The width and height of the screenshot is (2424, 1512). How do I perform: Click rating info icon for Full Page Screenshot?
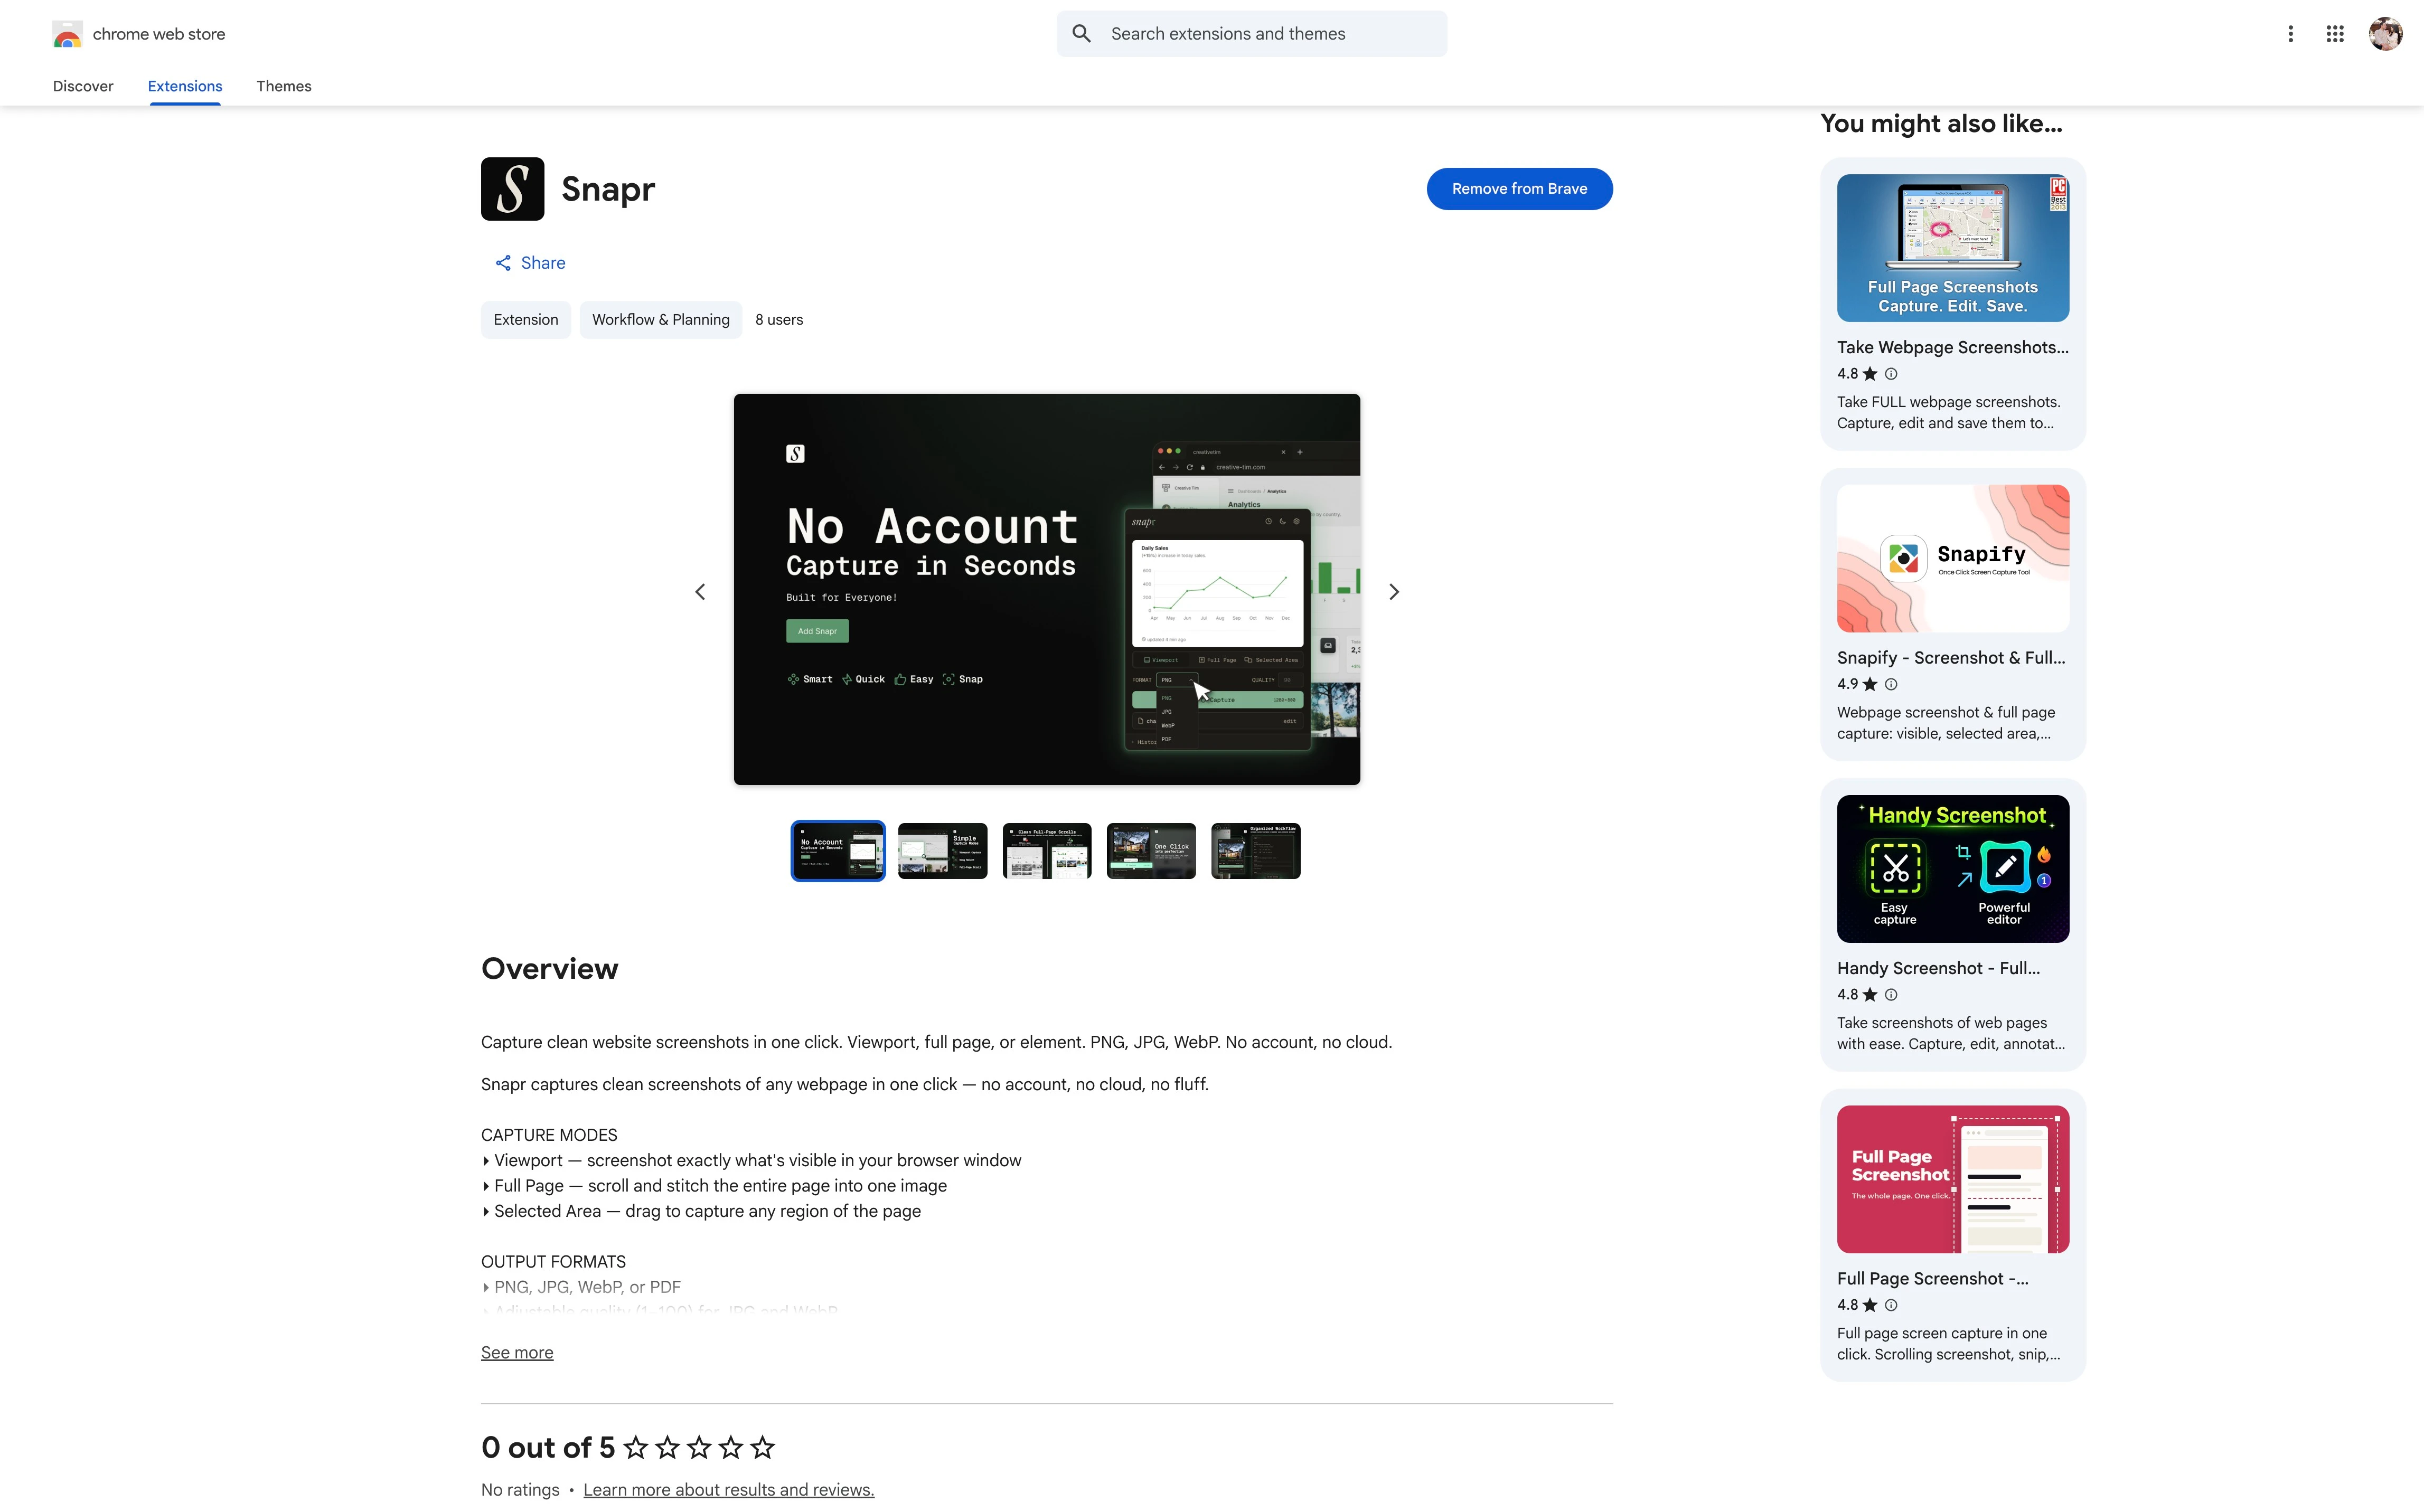click(1891, 1305)
